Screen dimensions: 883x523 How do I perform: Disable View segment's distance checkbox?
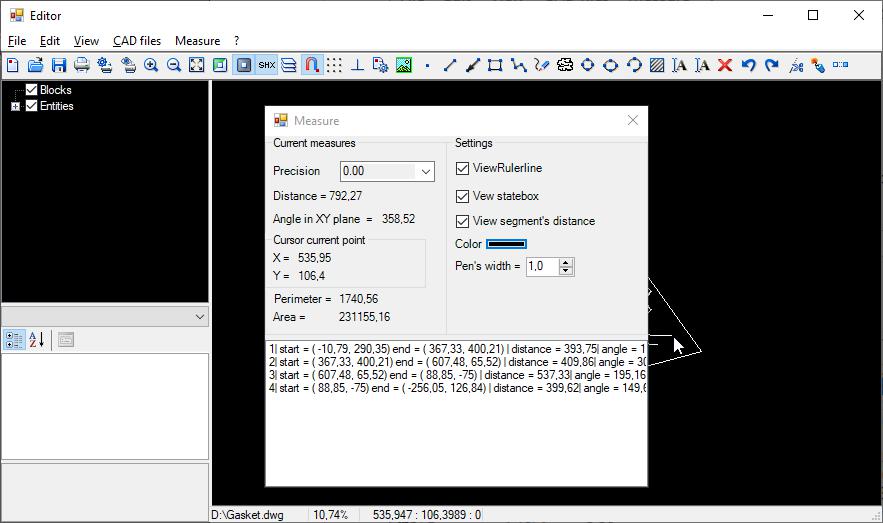(462, 221)
